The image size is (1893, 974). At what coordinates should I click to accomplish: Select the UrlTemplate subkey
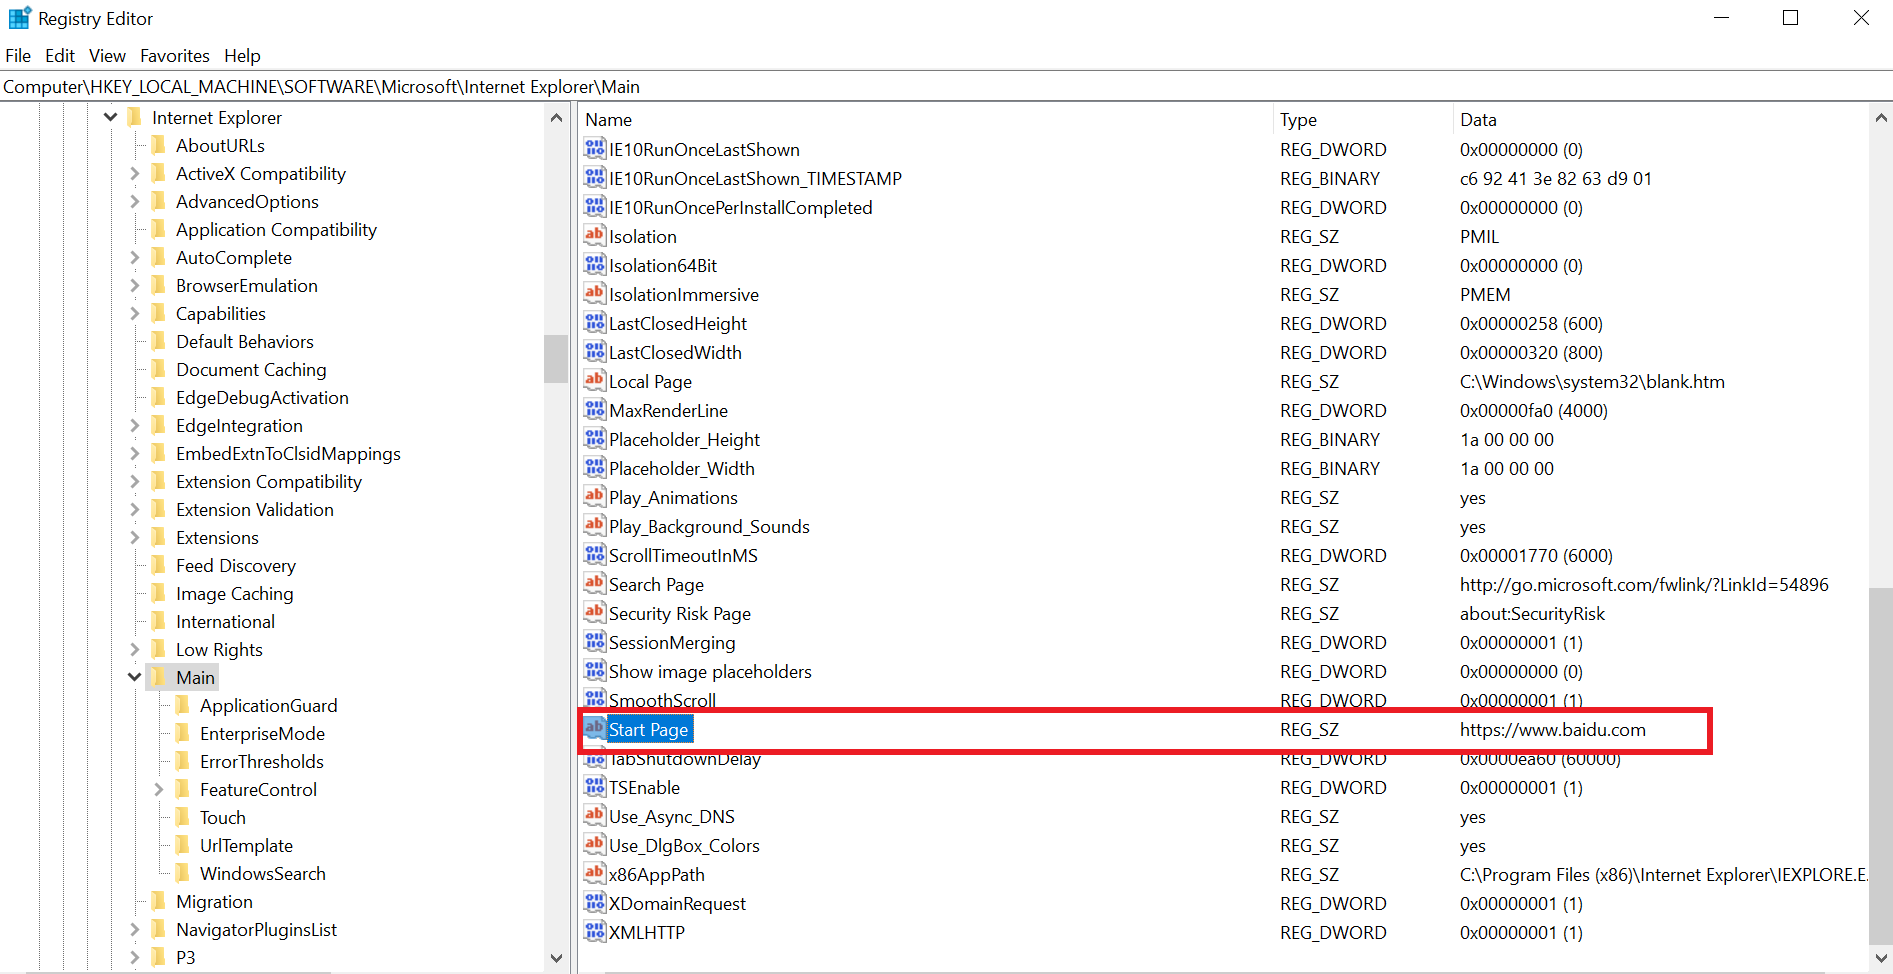(246, 845)
